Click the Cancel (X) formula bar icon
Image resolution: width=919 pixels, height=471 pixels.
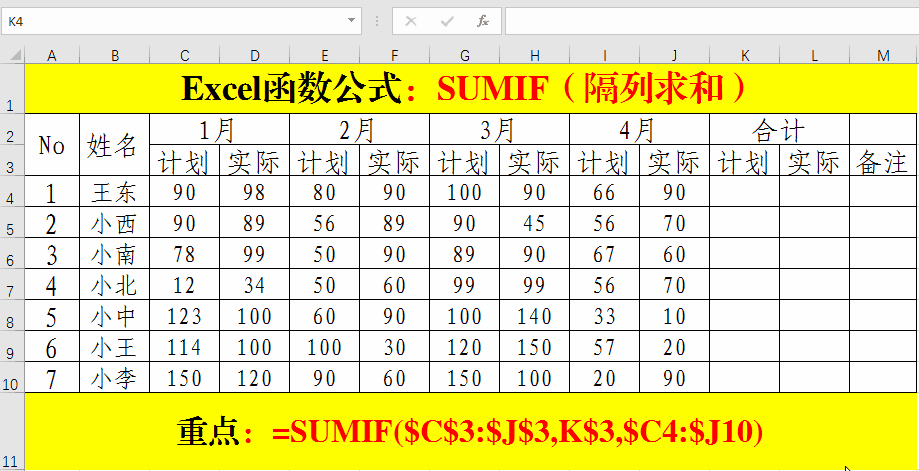(x=411, y=22)
